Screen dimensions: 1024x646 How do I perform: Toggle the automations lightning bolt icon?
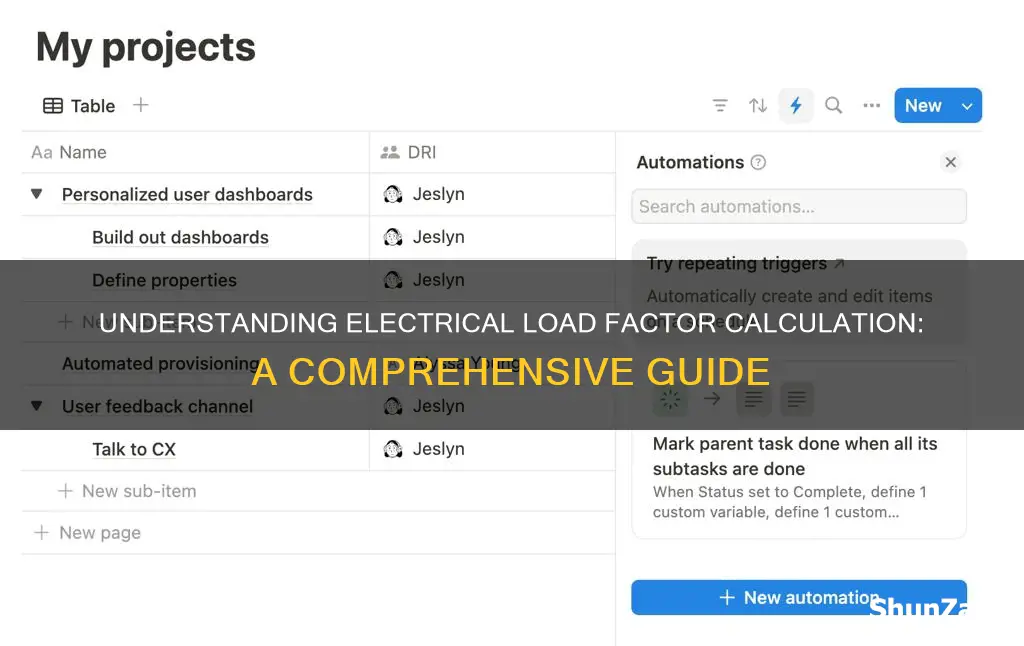coord(795,105)
